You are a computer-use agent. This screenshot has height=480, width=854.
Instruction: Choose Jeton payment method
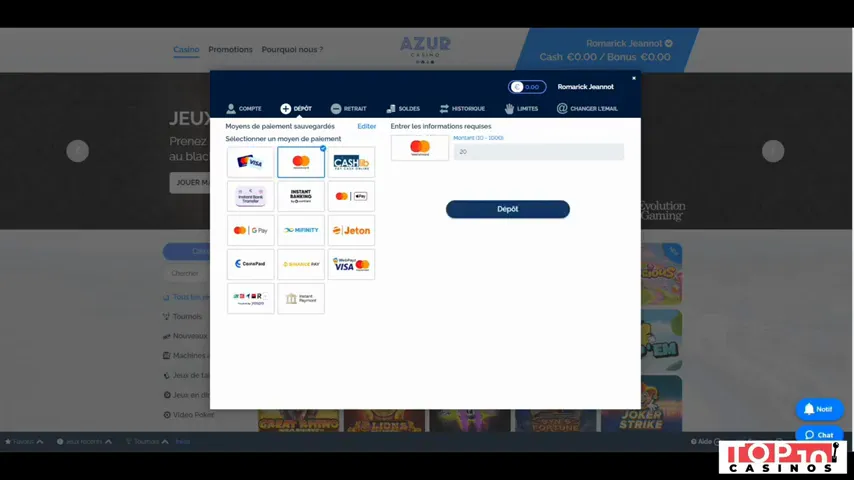pyautogui.click(x=351, y=230)
